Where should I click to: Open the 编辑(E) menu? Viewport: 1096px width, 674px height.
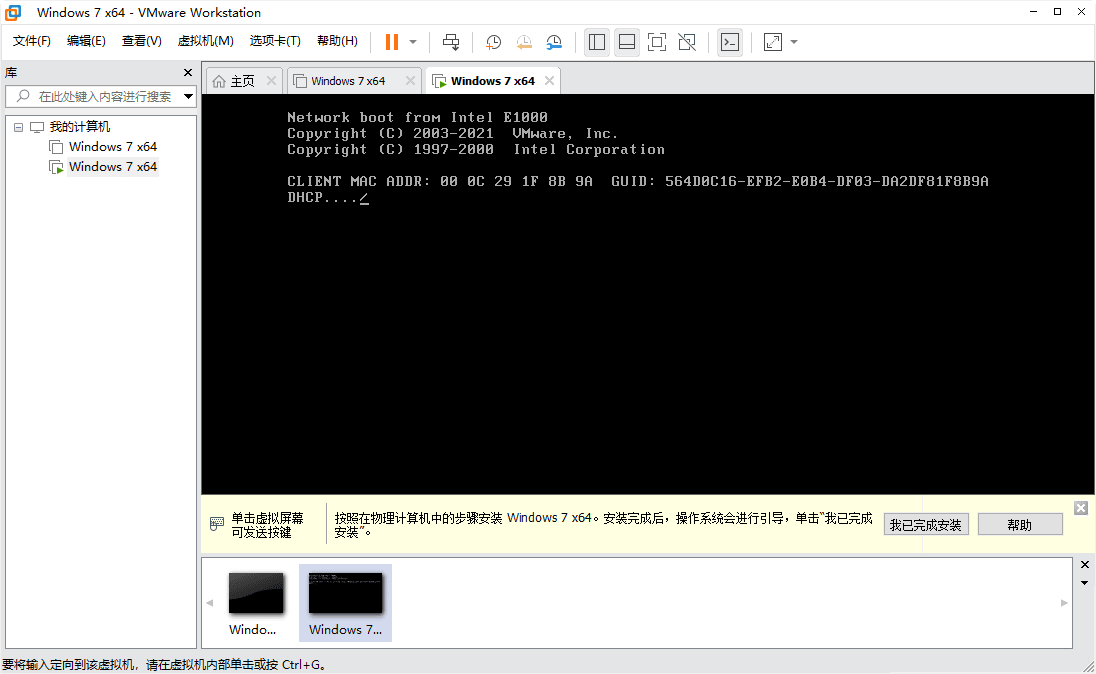[86, 41]
